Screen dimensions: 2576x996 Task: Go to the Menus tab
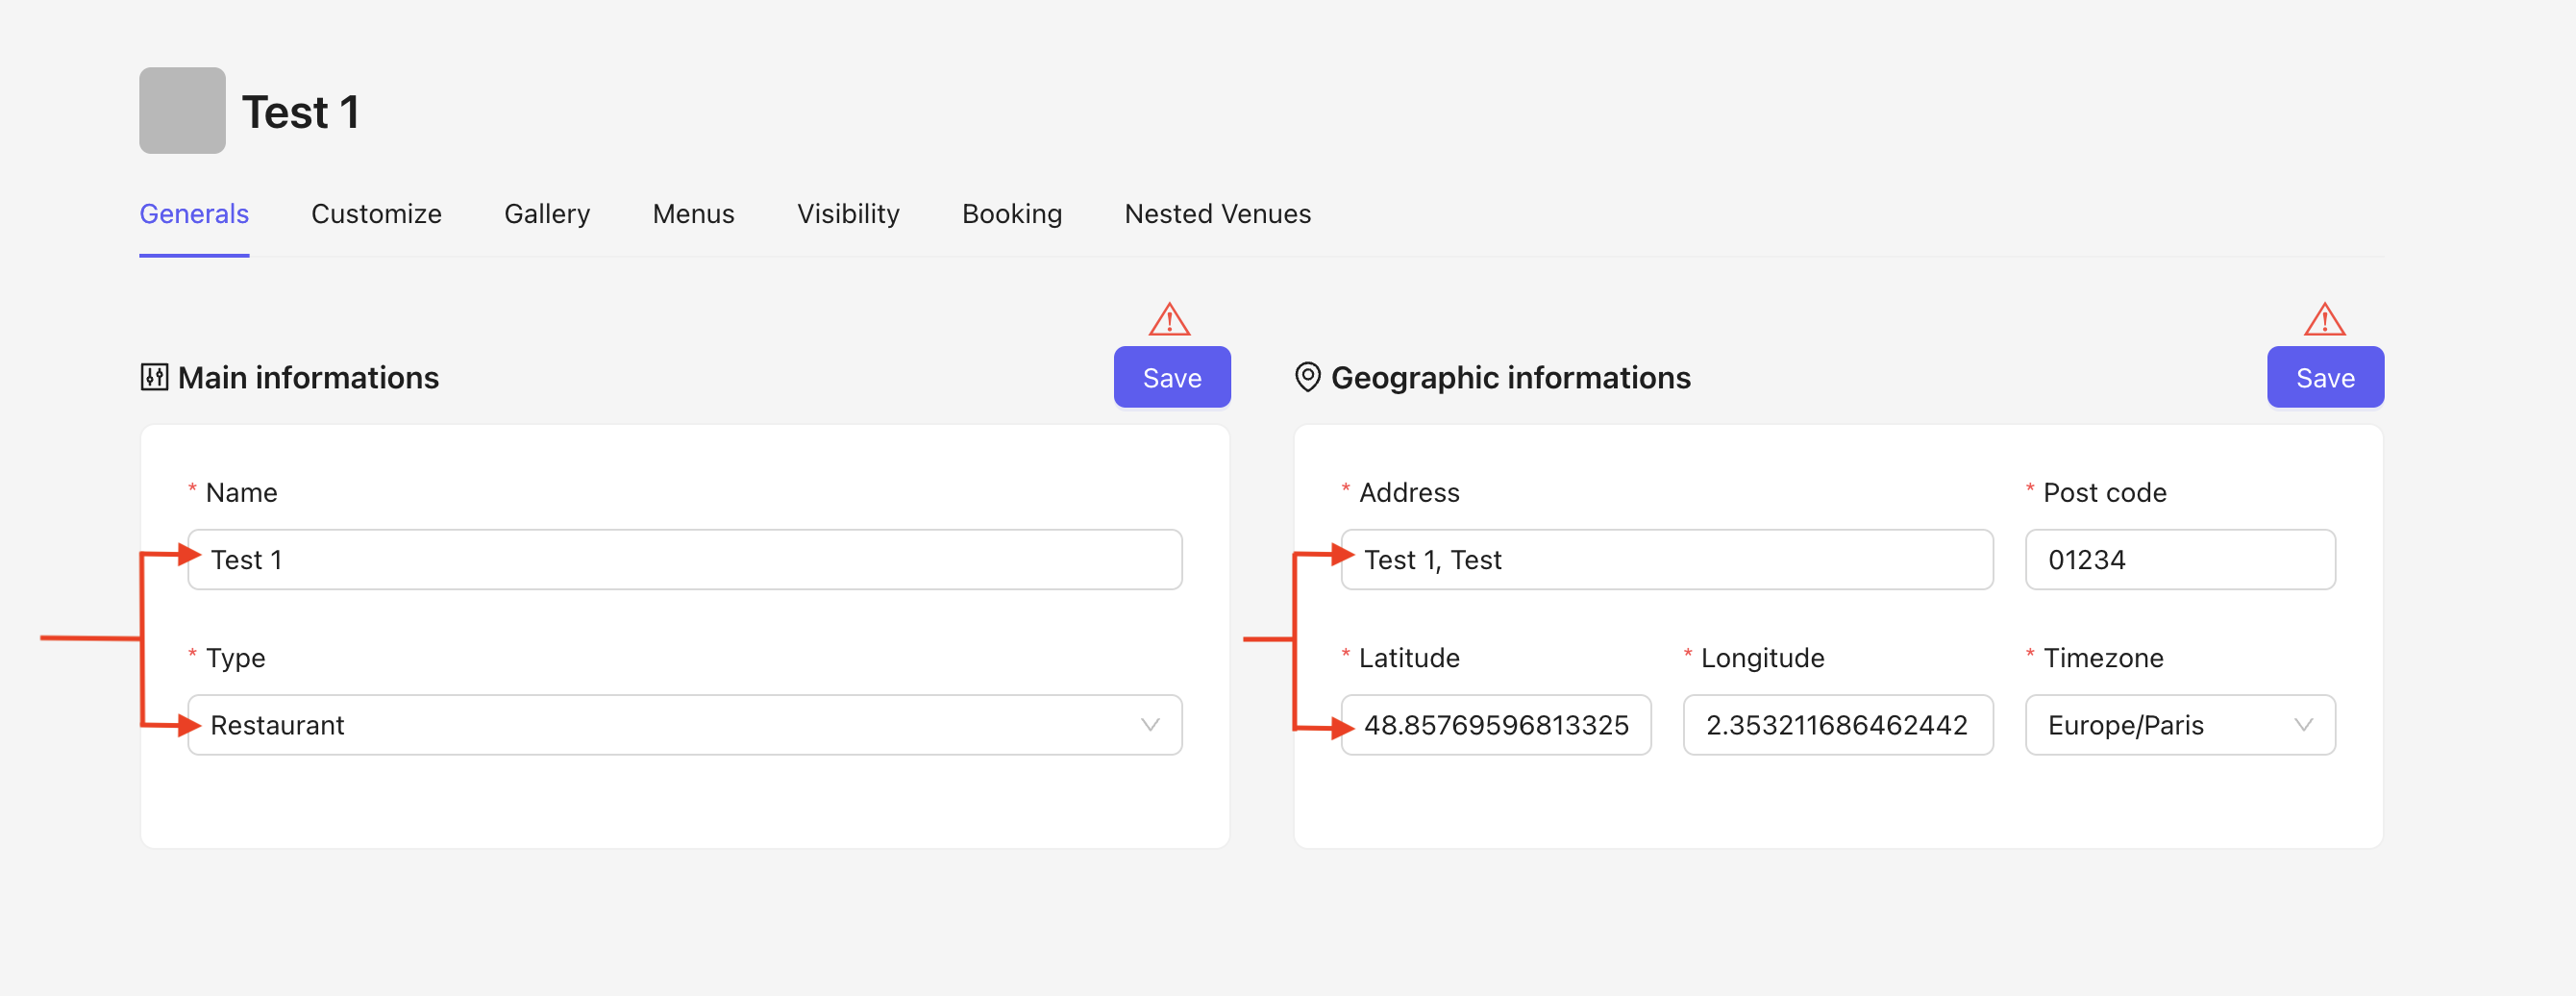(693, 214)
